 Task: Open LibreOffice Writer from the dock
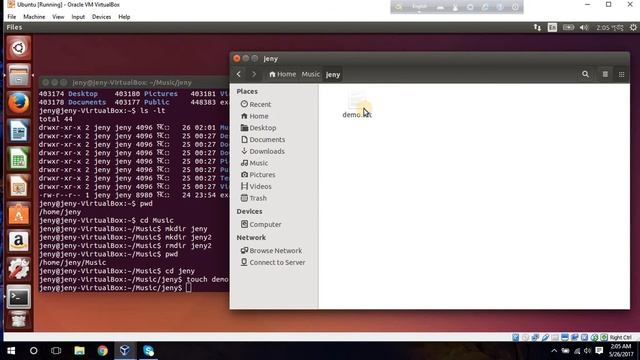18,131
